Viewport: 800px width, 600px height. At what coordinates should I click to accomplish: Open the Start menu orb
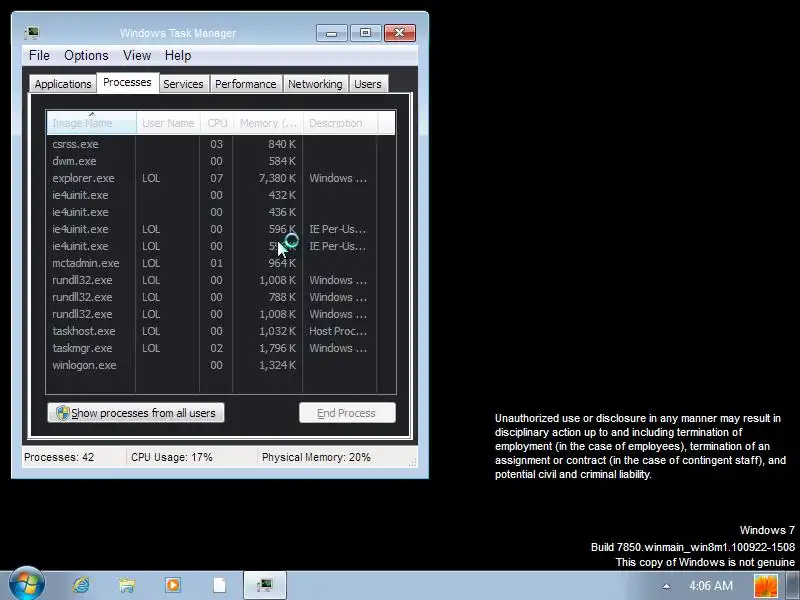(x=27, y=584)
